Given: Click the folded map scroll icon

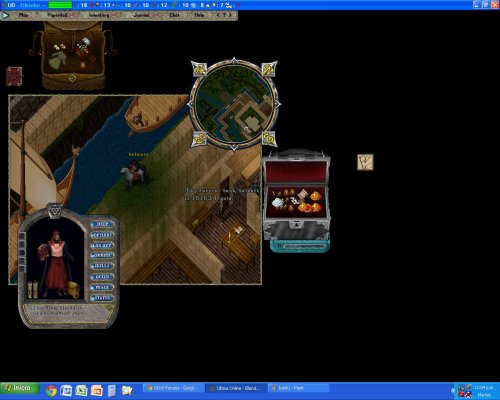Looking at the screenshot, I should tap(365, 162).
